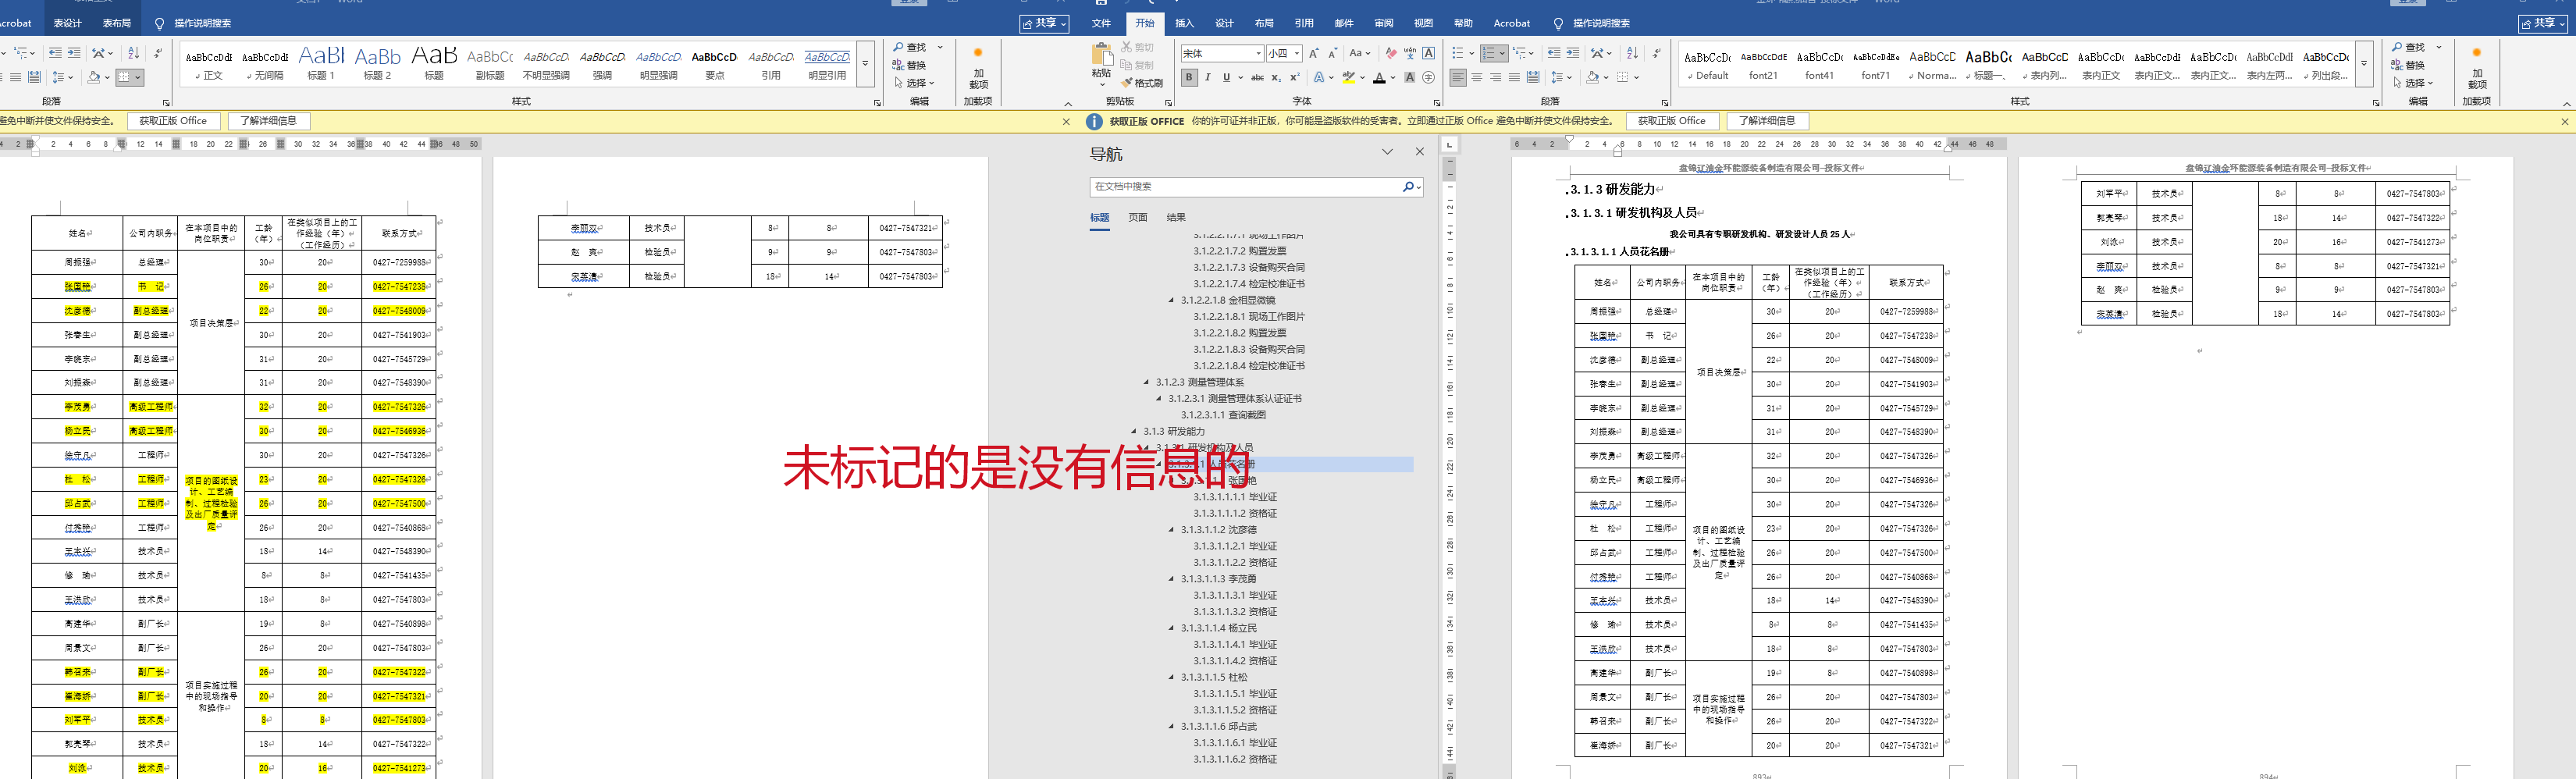The image size is (2576, 779).
Task: Expand the left window's styles gallery
Action: tap(865, 63)
